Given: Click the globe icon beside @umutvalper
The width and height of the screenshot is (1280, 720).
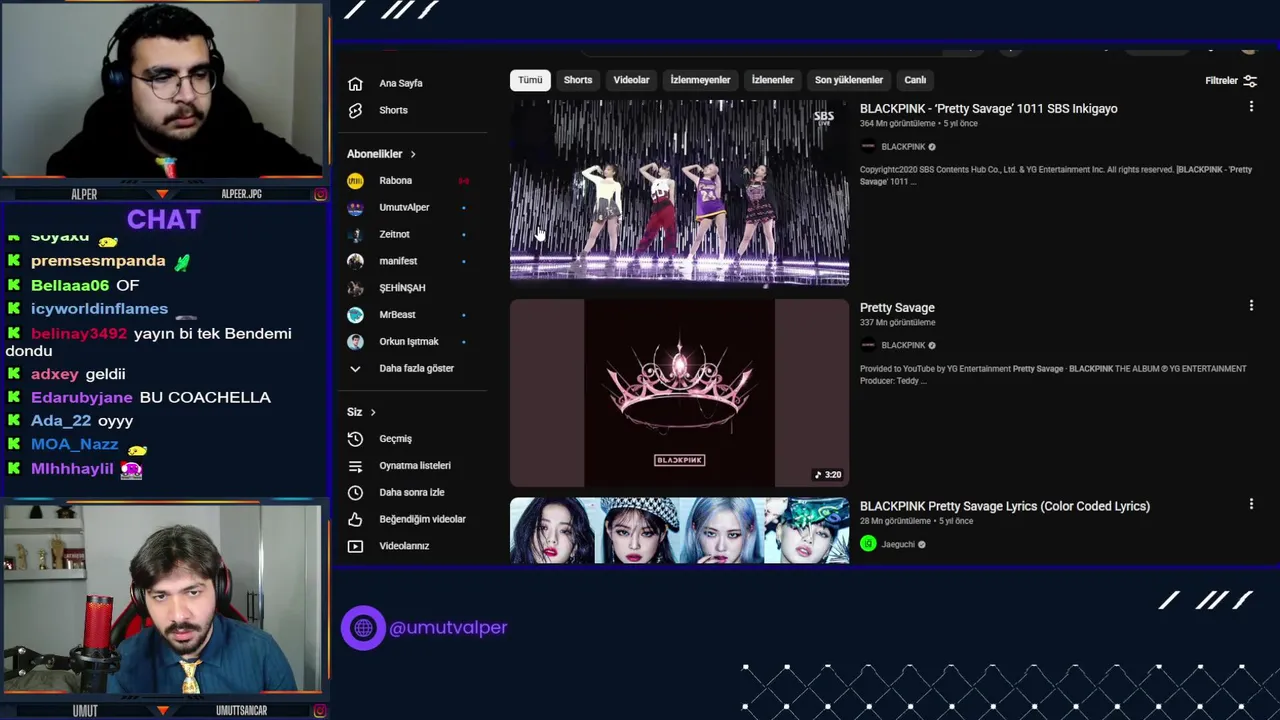Looking at the screenshot, I should [x=363, y=628].
